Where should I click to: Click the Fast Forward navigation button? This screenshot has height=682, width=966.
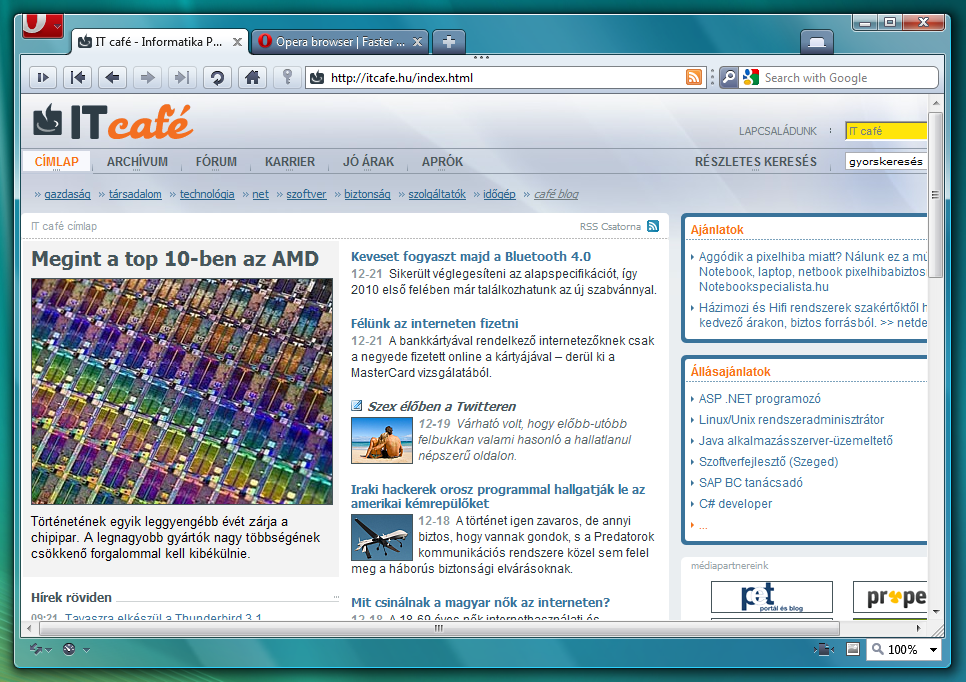click(x=182, y=78)
